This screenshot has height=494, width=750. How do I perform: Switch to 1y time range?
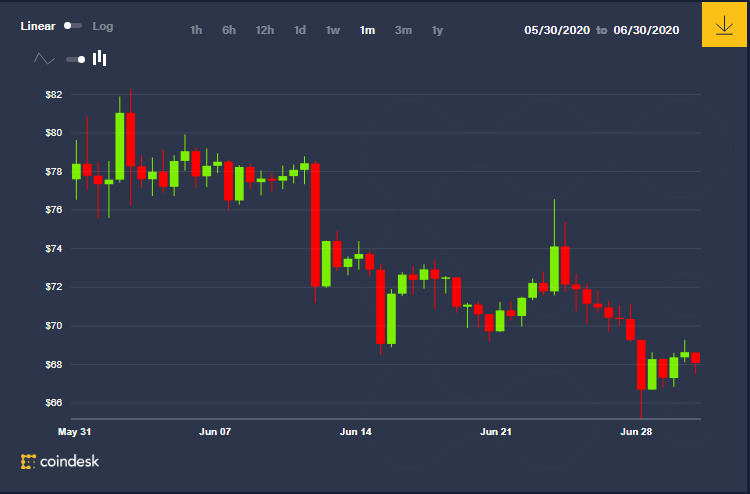click(437, 30)
